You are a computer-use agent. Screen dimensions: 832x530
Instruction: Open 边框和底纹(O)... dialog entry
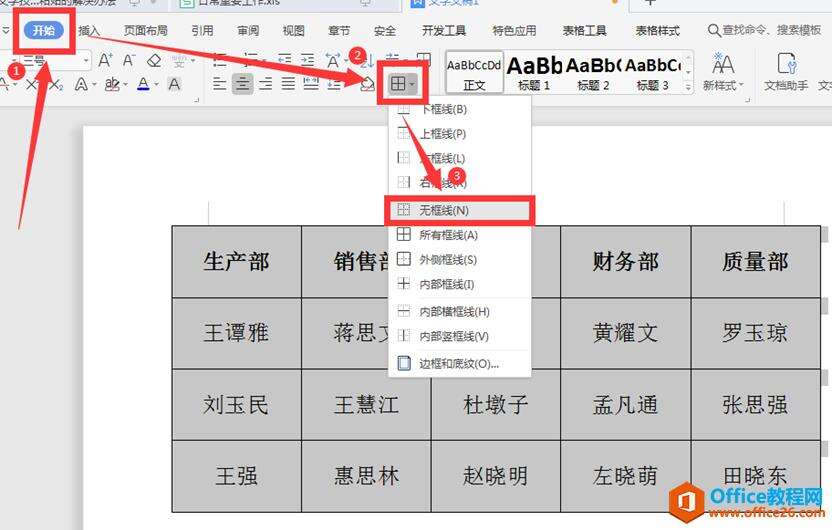[x=460, y=363]
